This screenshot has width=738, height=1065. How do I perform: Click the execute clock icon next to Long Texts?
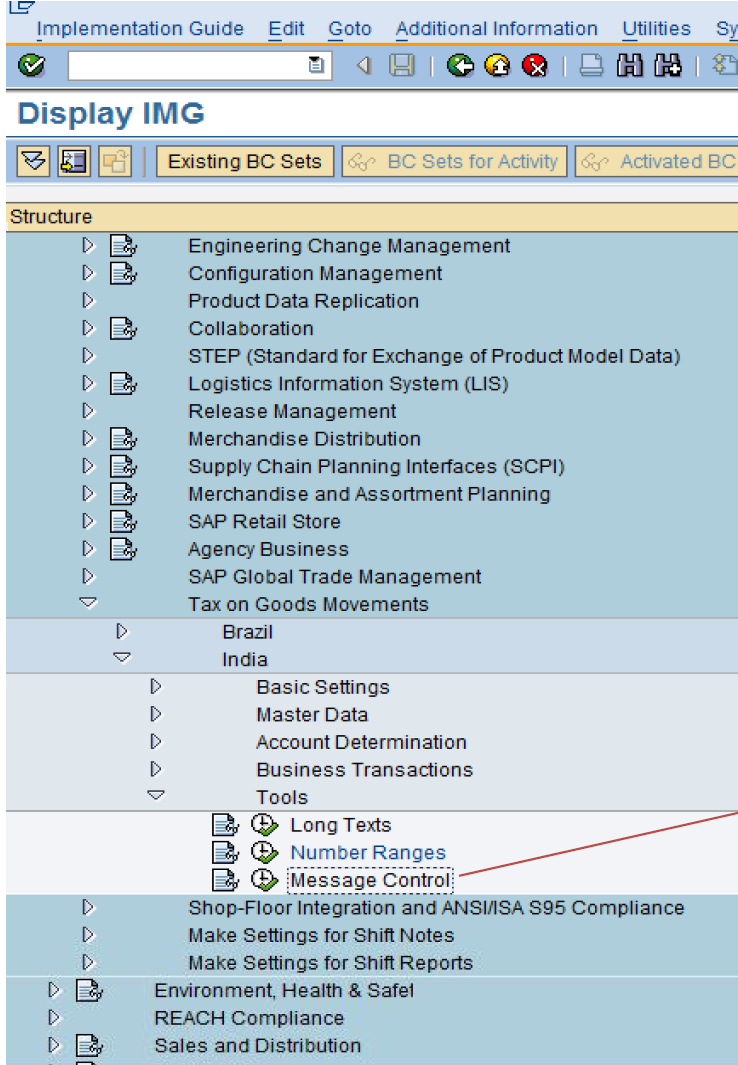coord(263,824)
